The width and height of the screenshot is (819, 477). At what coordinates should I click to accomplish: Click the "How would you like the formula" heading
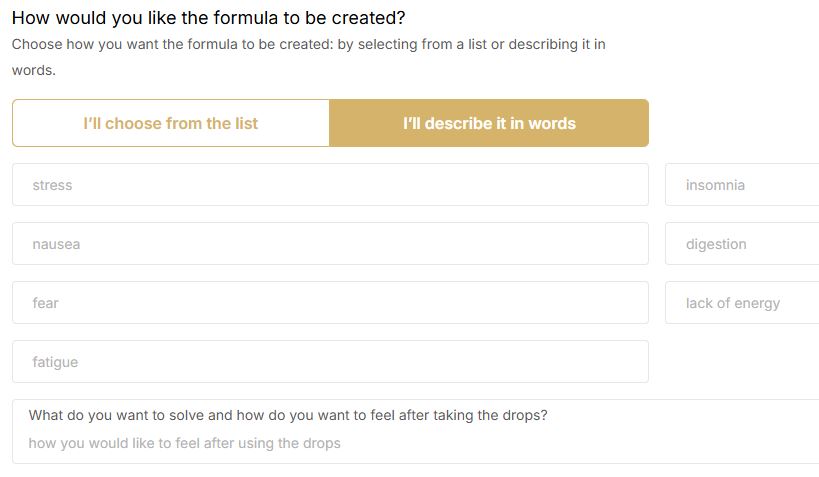pos(208,18)
